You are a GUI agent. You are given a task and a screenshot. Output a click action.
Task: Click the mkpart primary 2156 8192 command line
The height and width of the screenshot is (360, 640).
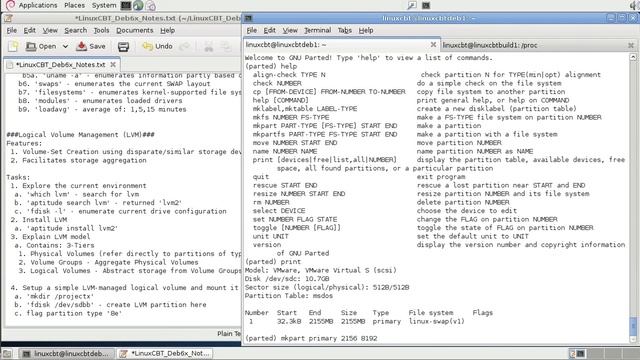(311, 338)
